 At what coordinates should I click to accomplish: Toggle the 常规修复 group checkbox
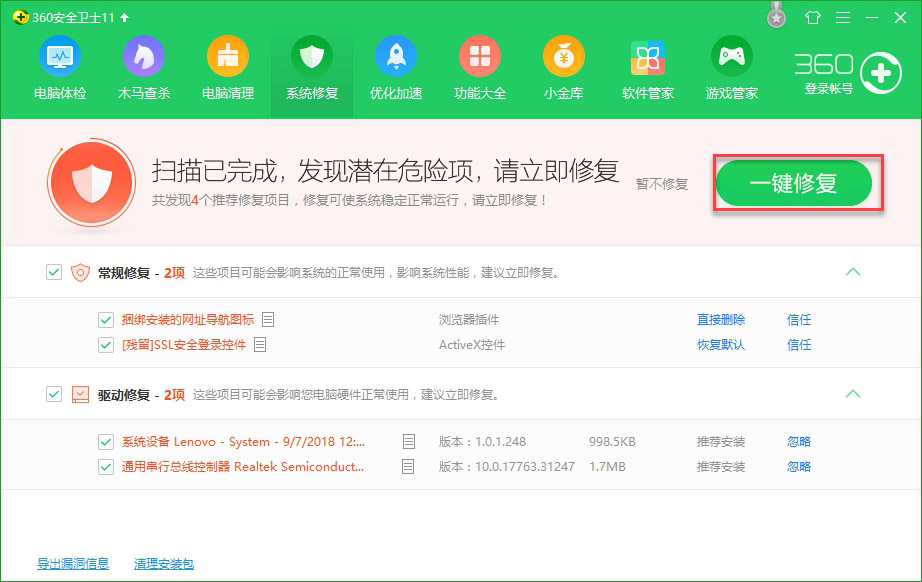(x=54, y=272)
